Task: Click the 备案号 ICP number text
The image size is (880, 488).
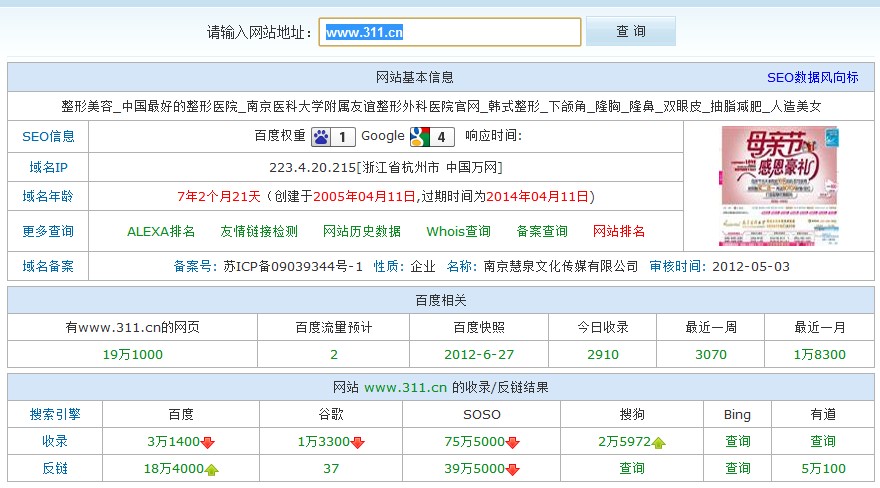Action: 293,266
